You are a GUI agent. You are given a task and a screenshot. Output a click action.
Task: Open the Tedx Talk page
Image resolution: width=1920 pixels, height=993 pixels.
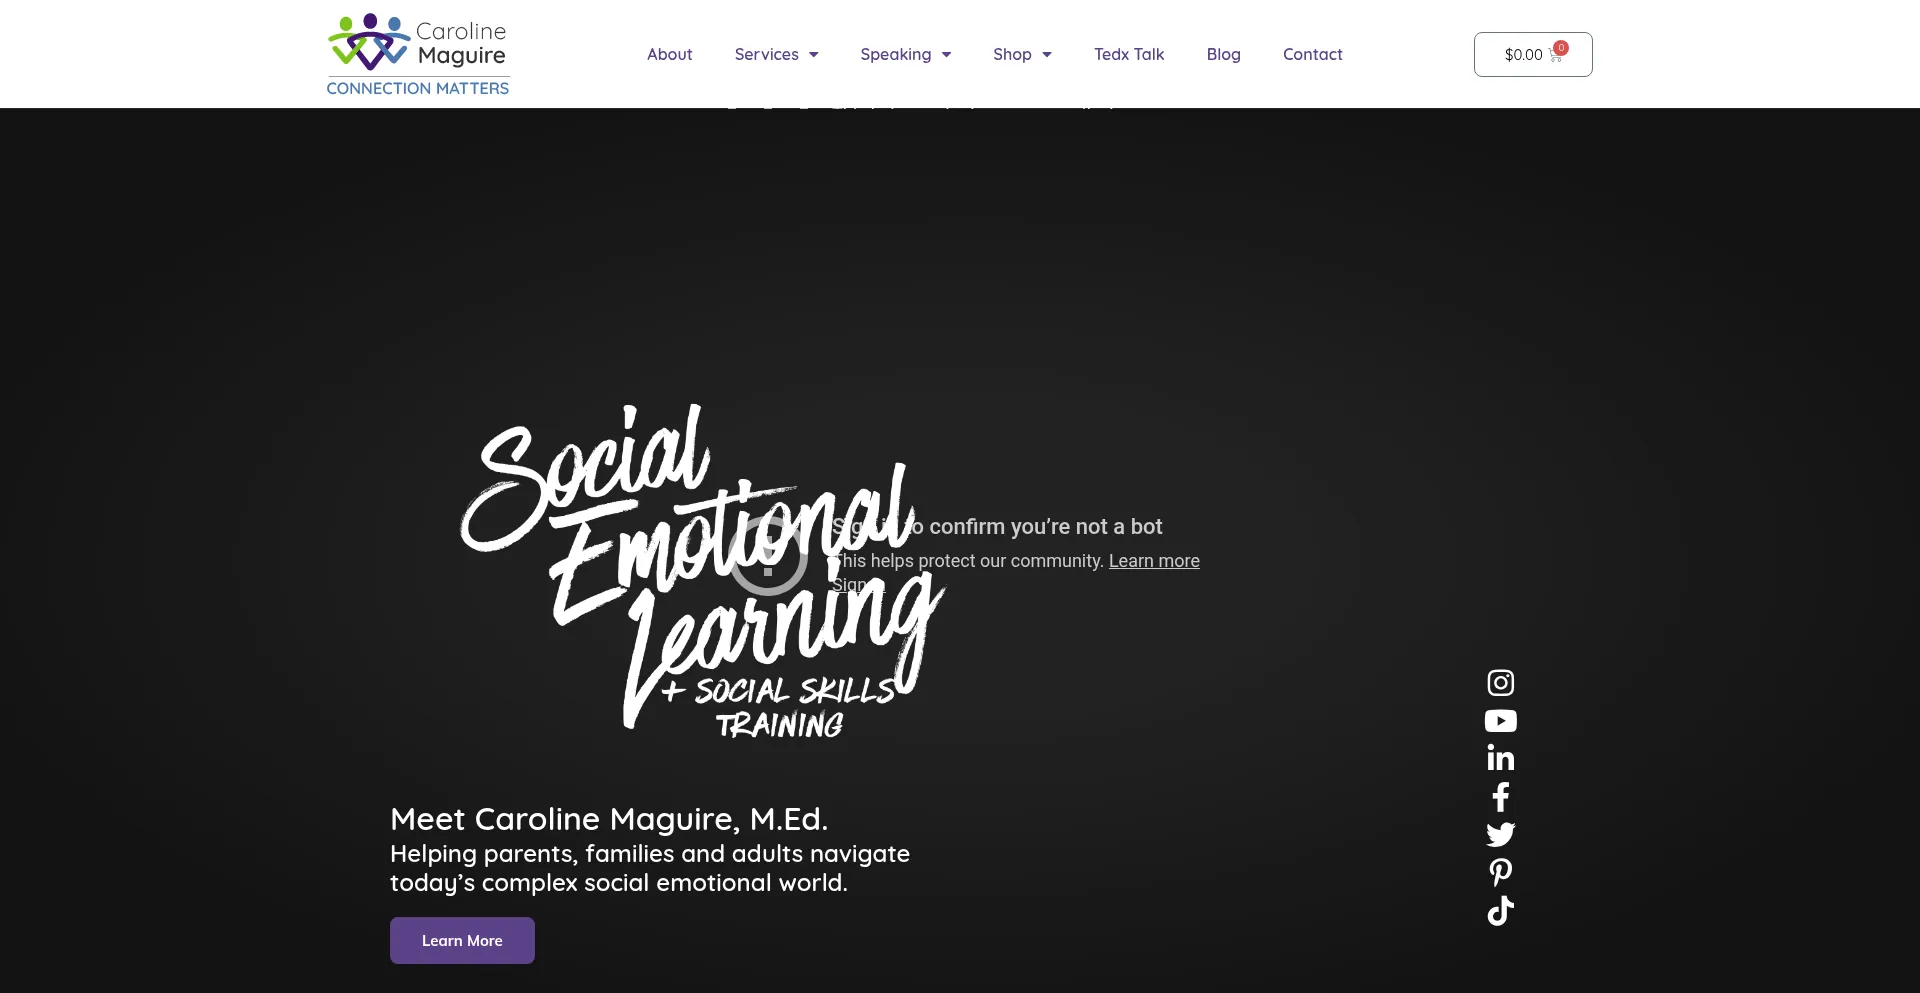(1129, 54)
